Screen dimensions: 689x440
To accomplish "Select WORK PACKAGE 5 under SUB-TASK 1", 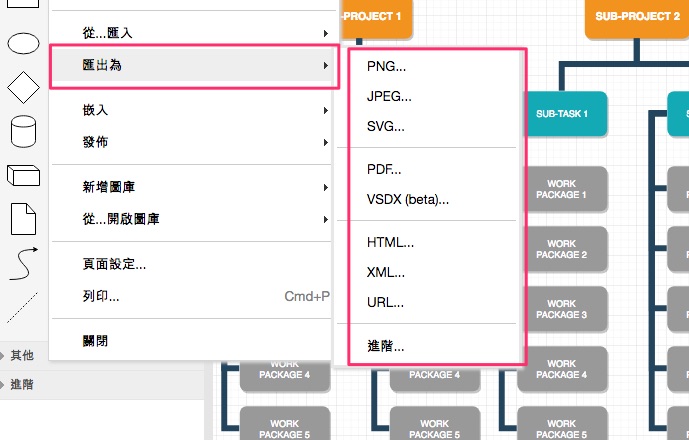I will [562, 423].
